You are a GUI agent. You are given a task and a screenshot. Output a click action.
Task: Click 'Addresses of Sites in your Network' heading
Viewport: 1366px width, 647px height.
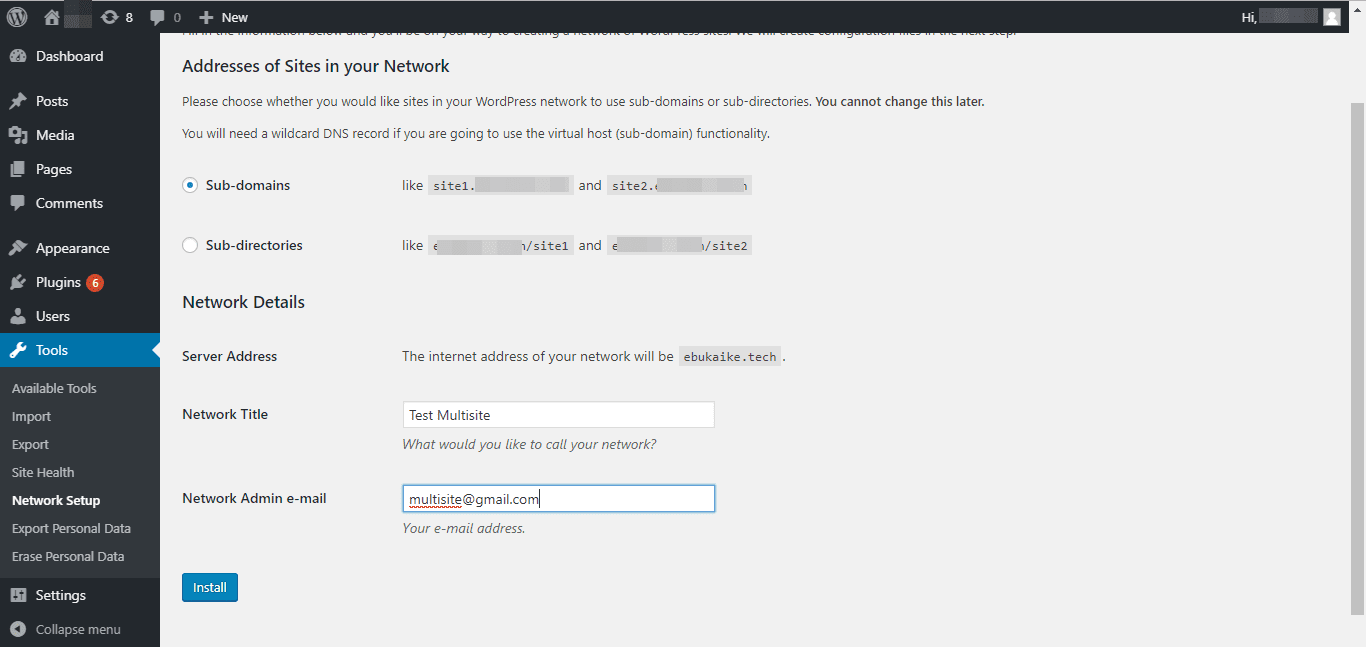point(316,66)
